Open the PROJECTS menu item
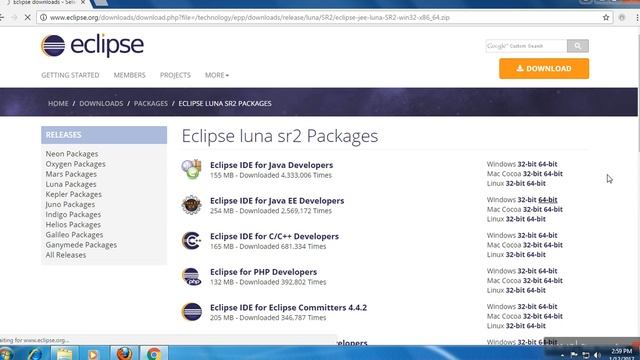Screen dimensions: 640x360 click(175, 75)
